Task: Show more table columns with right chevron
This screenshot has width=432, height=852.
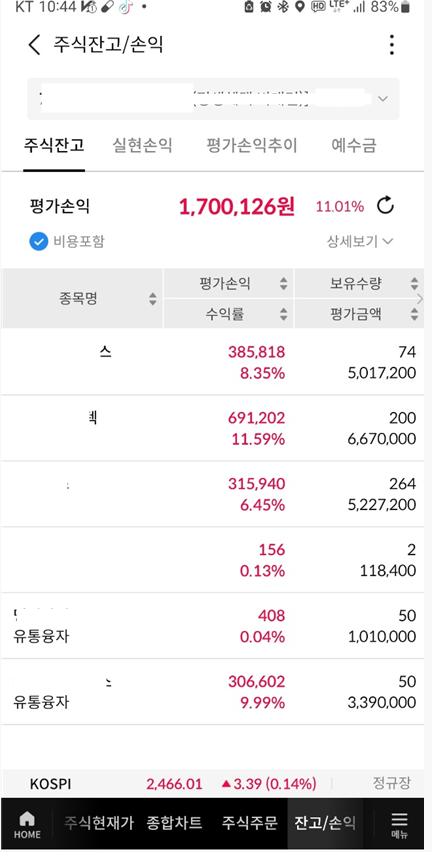Action: 420,298
